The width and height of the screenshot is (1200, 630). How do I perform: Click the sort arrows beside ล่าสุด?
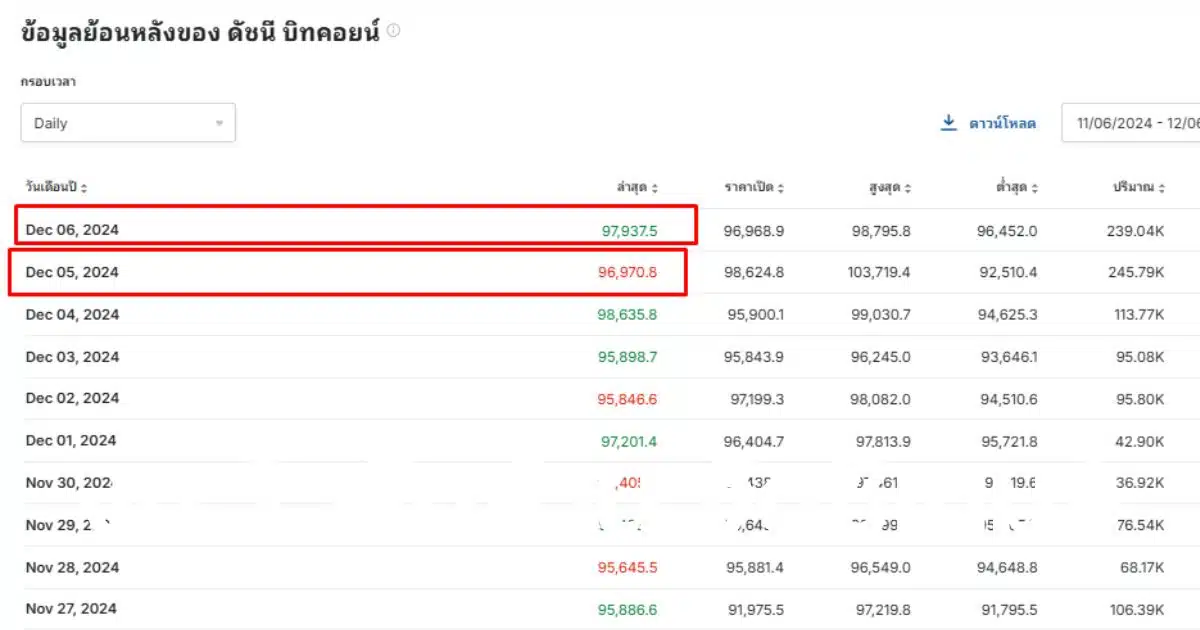point(655,188)
